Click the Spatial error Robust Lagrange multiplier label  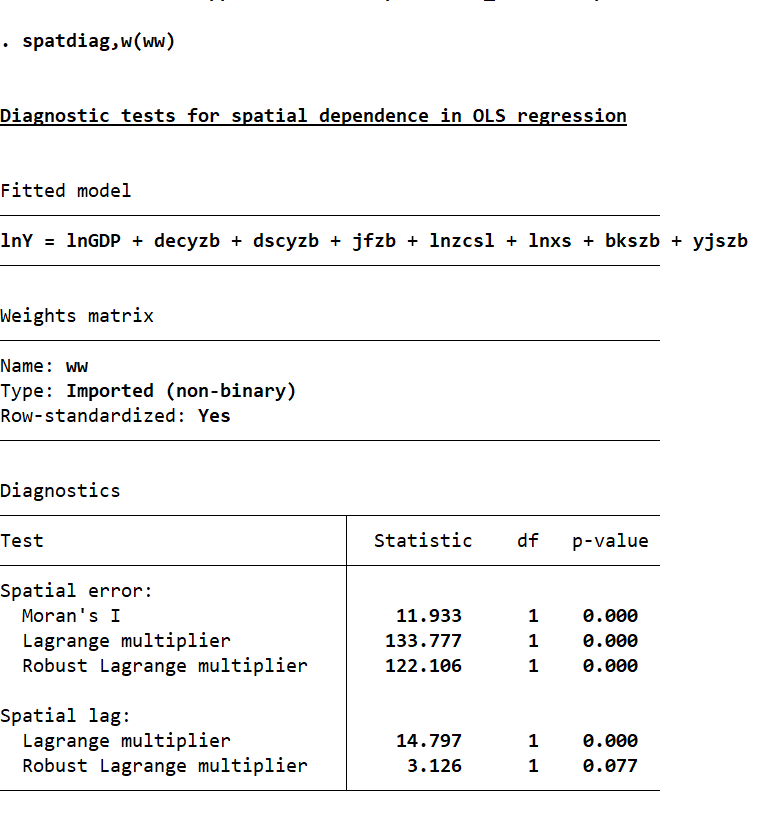[164, 665]
